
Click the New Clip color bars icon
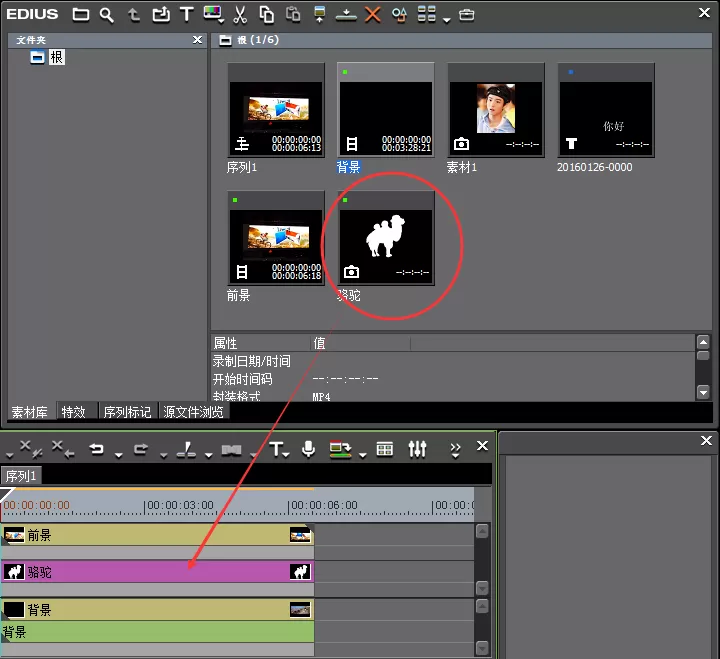click(214, 14)
